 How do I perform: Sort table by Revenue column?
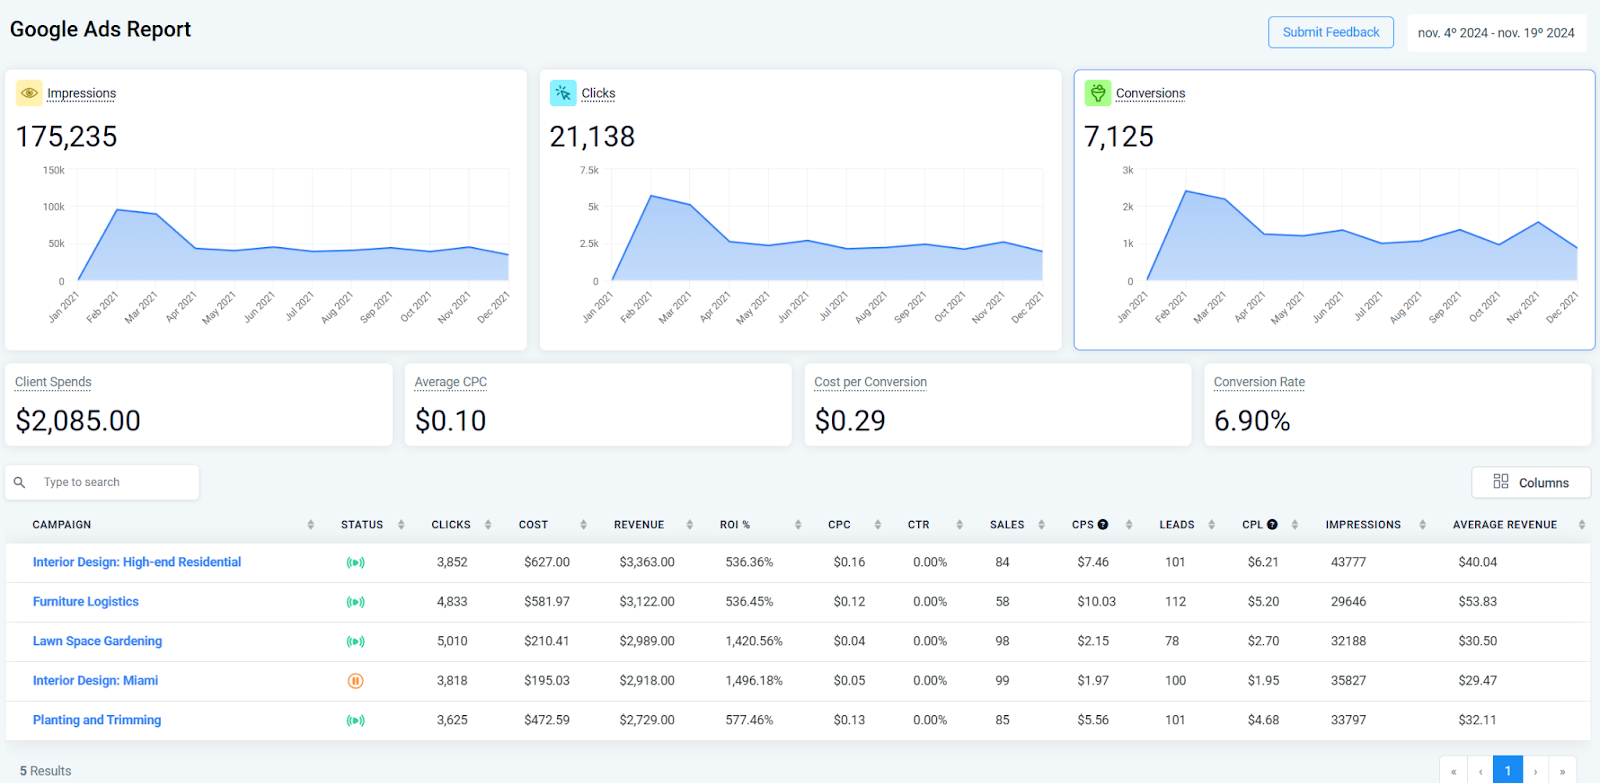[x=689, y=525]
